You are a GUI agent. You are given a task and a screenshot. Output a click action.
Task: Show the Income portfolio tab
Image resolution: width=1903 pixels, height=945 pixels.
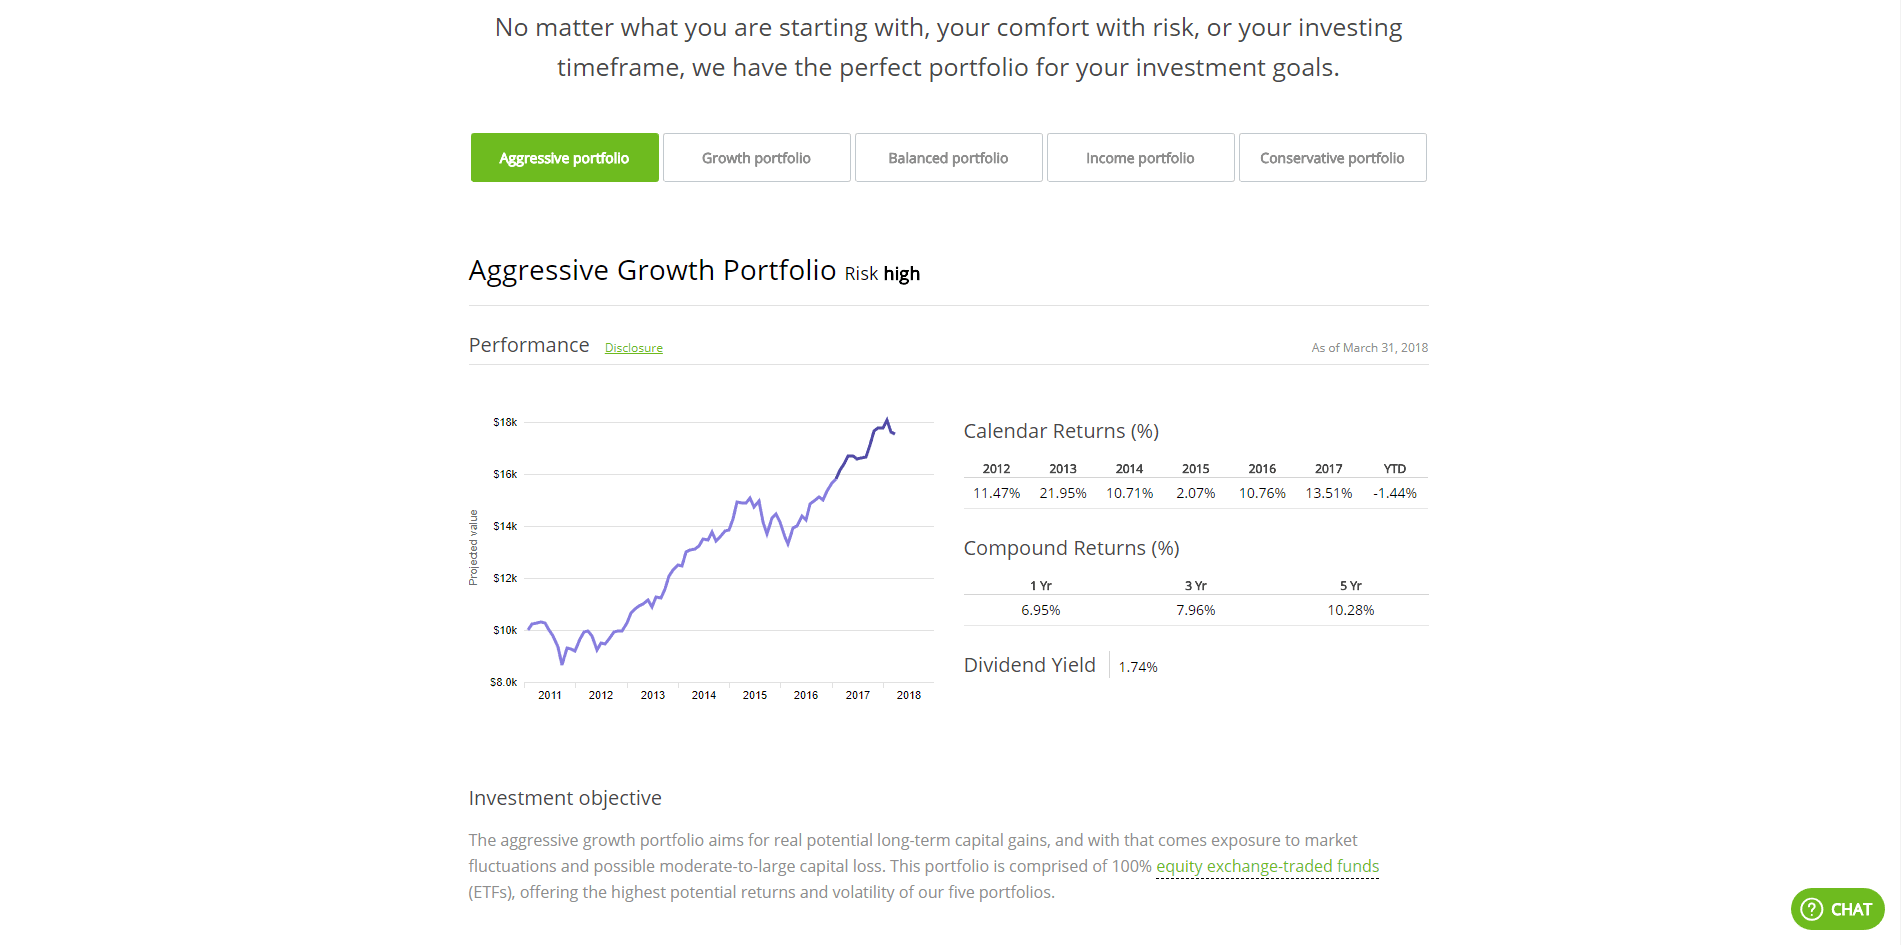click(1140, 158)
